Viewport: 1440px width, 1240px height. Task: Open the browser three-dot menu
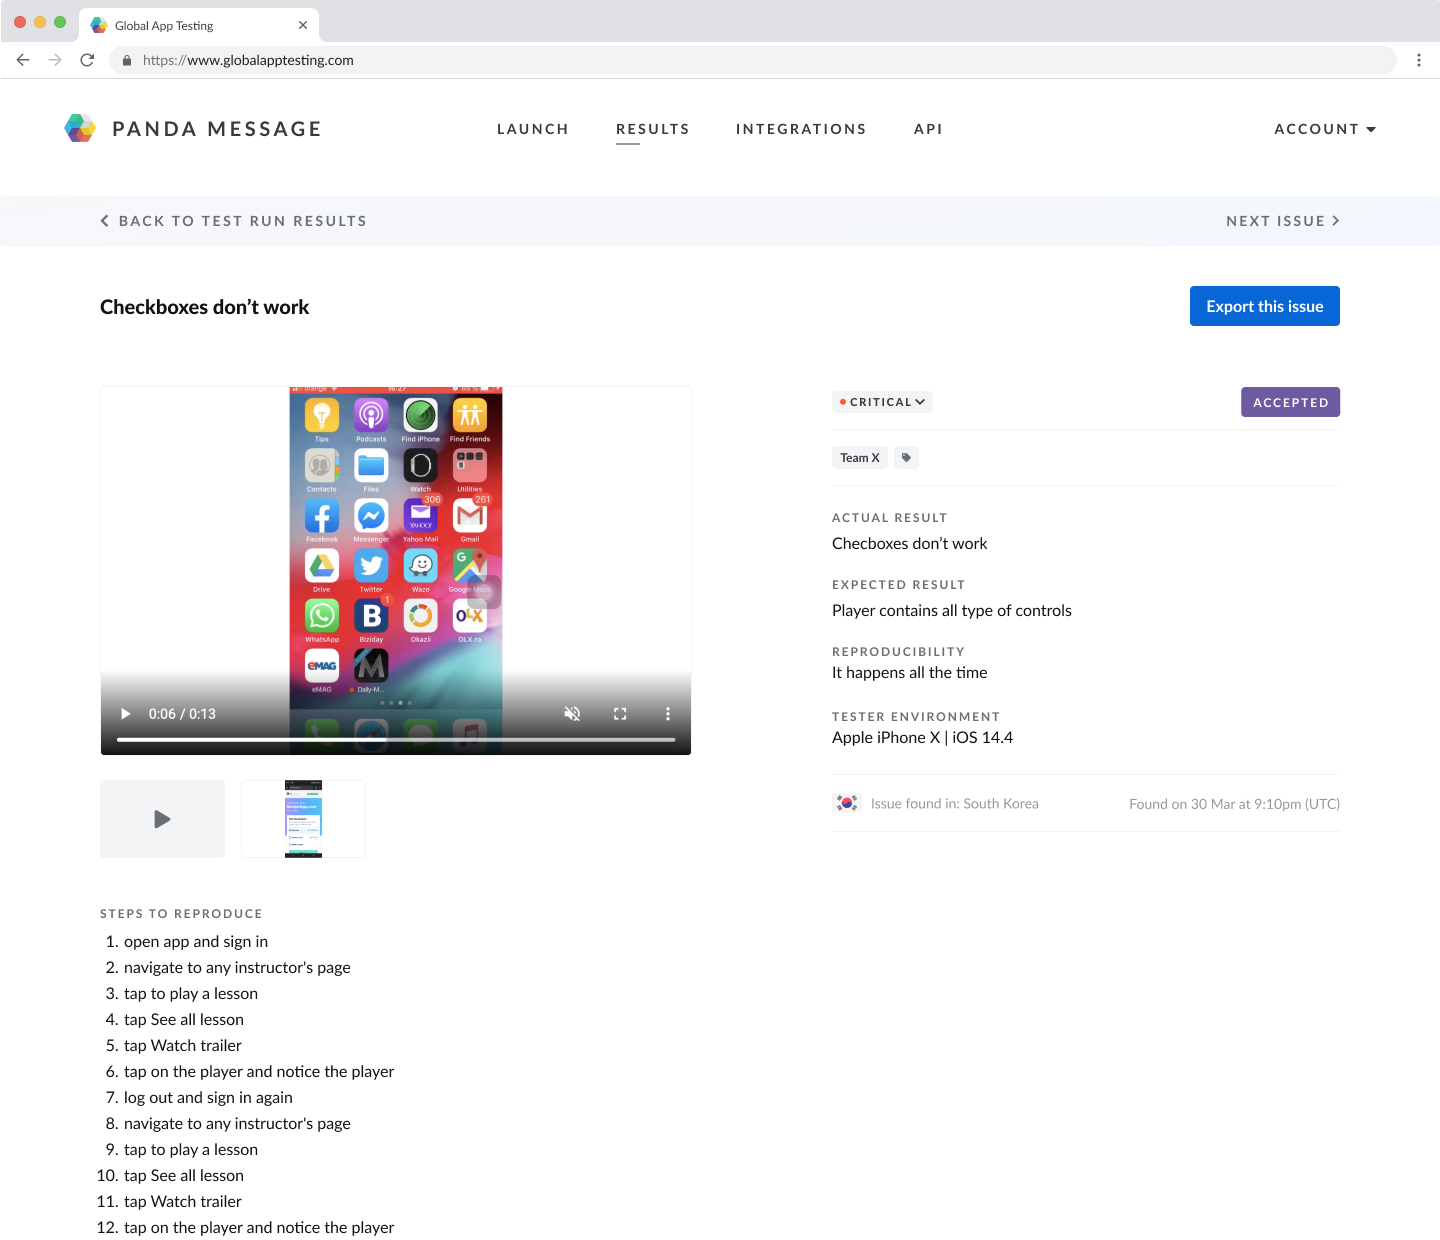coord(1418,60)
